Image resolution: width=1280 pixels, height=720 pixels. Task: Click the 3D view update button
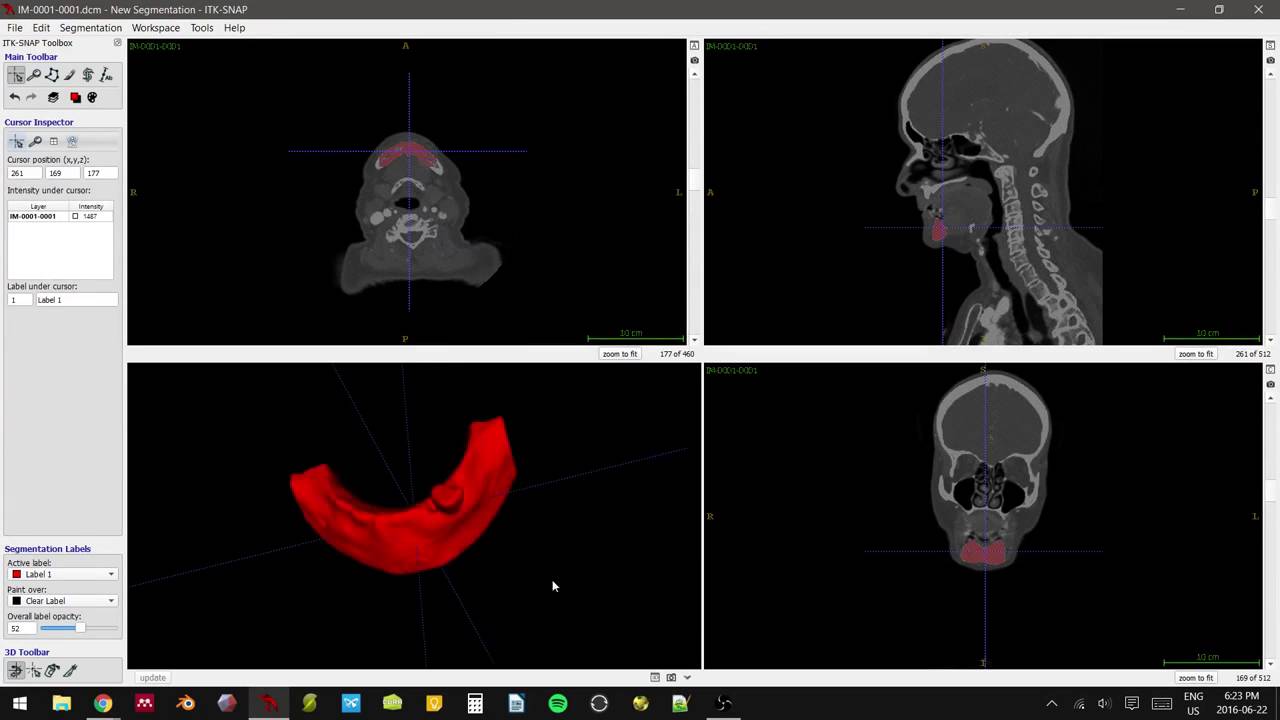(152, 678)
